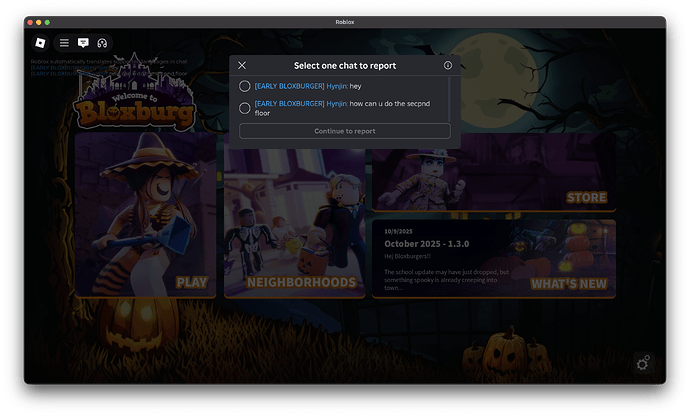Select the "hey" chat message radio

pyautogui.click(x=245, y=86)
